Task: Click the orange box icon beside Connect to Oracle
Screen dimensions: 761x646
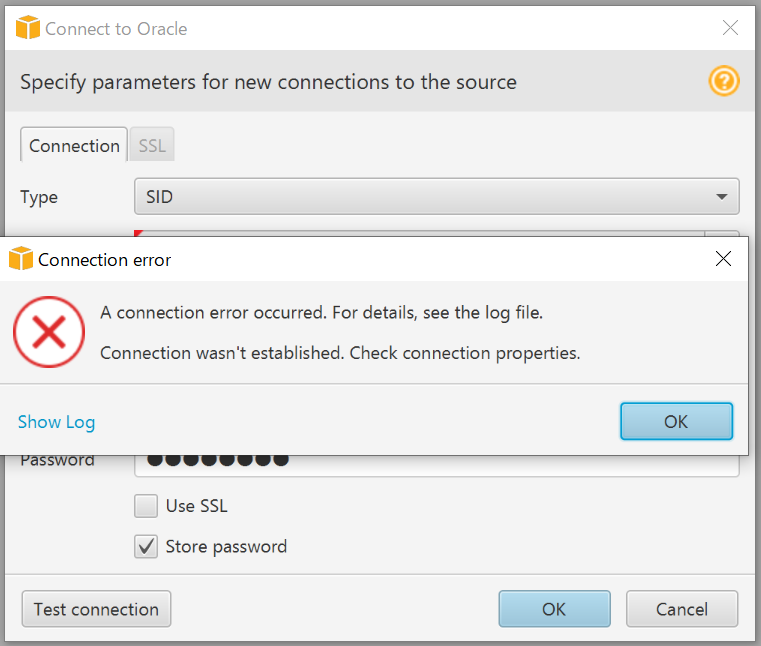Action: (28, 28)
